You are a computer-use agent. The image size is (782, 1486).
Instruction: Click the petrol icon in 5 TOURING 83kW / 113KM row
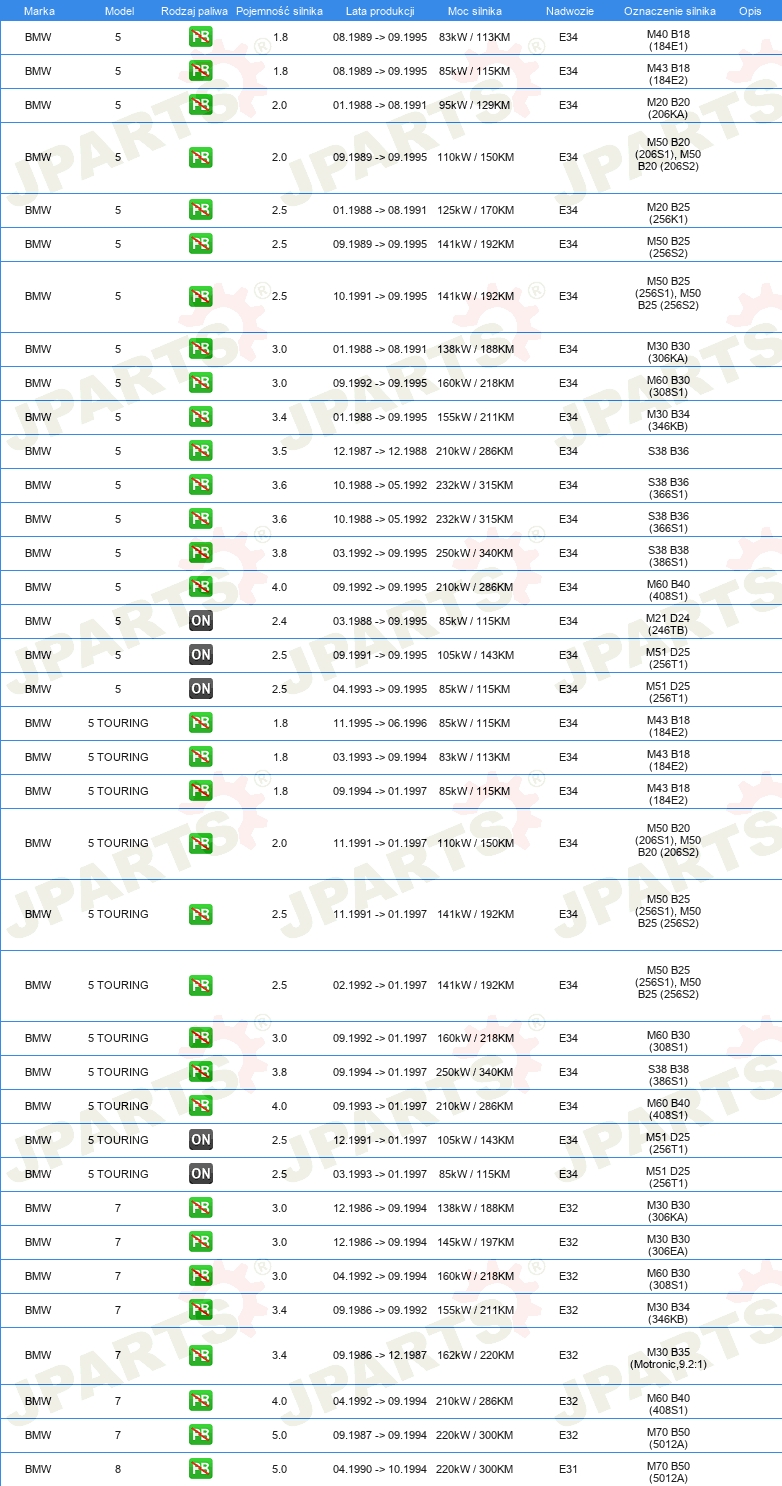(201, 757)
